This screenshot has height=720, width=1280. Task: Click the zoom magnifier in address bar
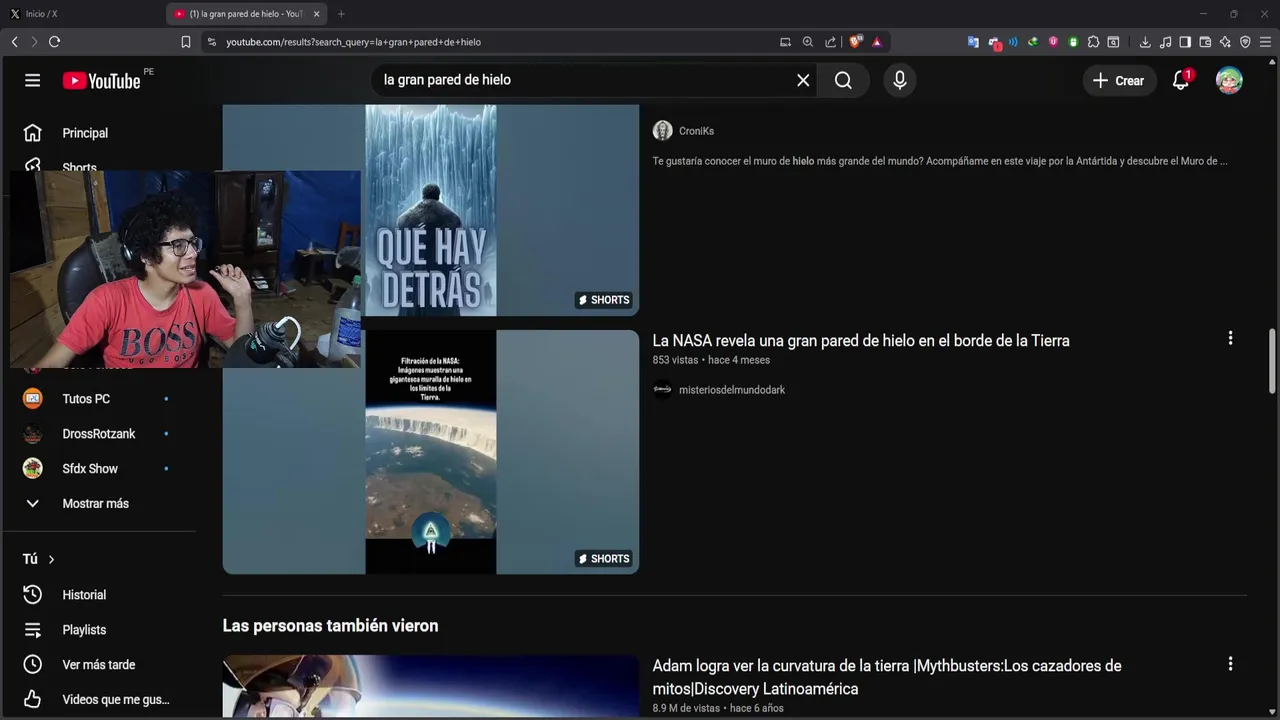tap(808, 42)
